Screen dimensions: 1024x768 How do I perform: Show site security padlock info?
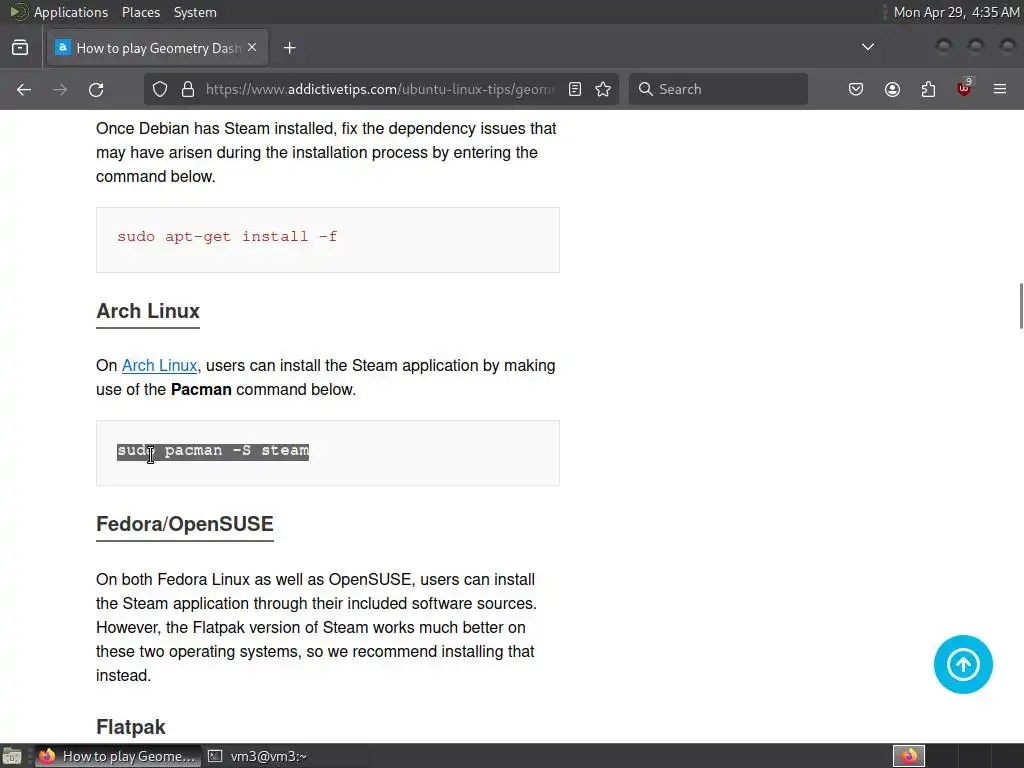(x=188, y=89)
